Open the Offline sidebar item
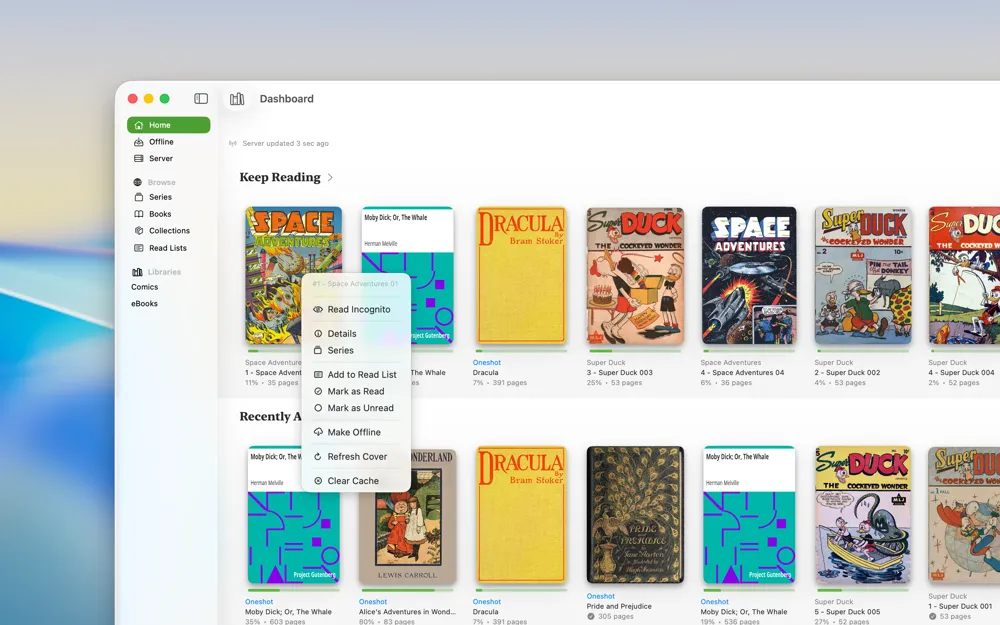The image size is (1000, 625). [x=168, y=142]
